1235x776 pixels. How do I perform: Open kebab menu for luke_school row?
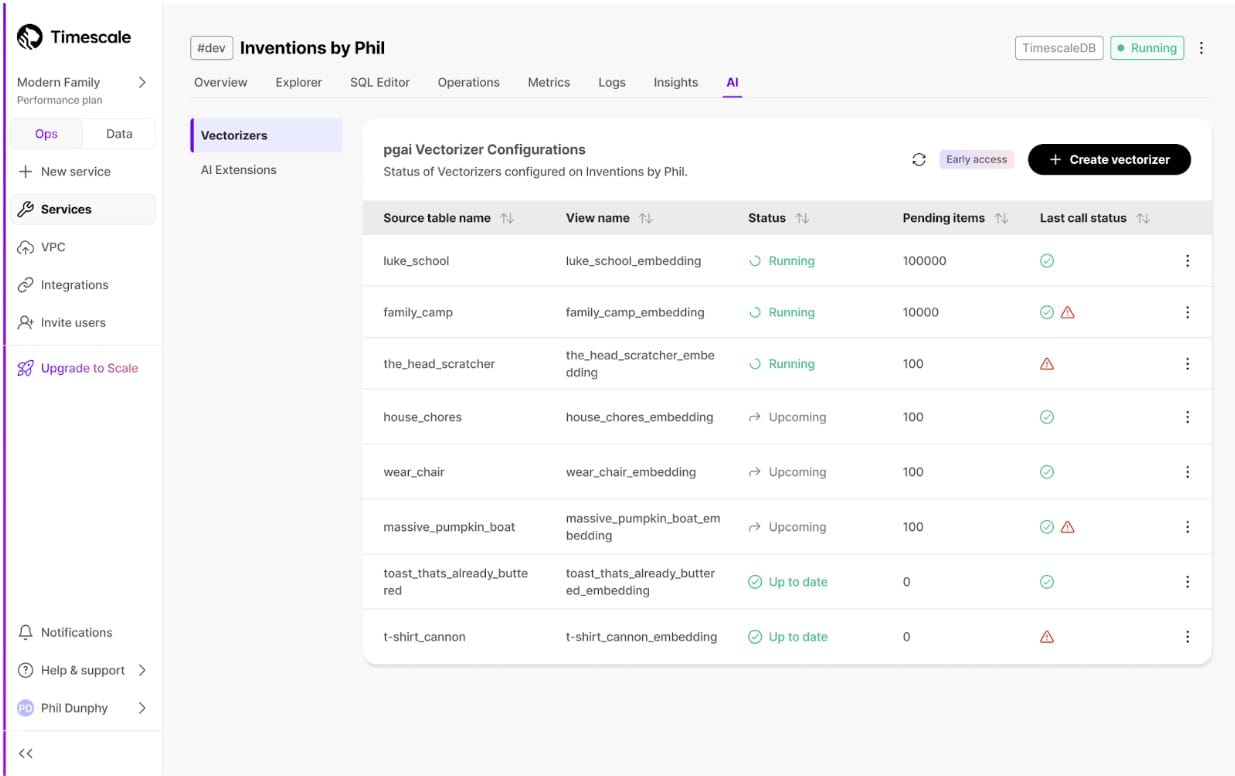(x=1187, y=261)
